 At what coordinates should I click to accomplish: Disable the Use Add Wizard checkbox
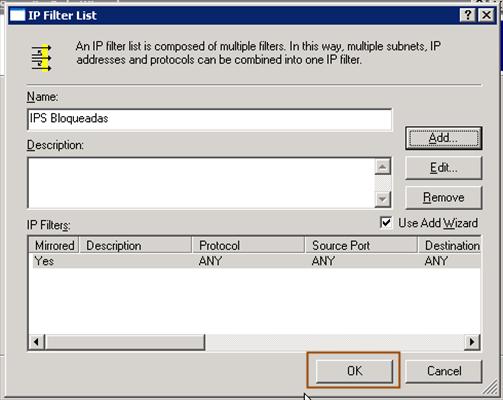point(386,223)
